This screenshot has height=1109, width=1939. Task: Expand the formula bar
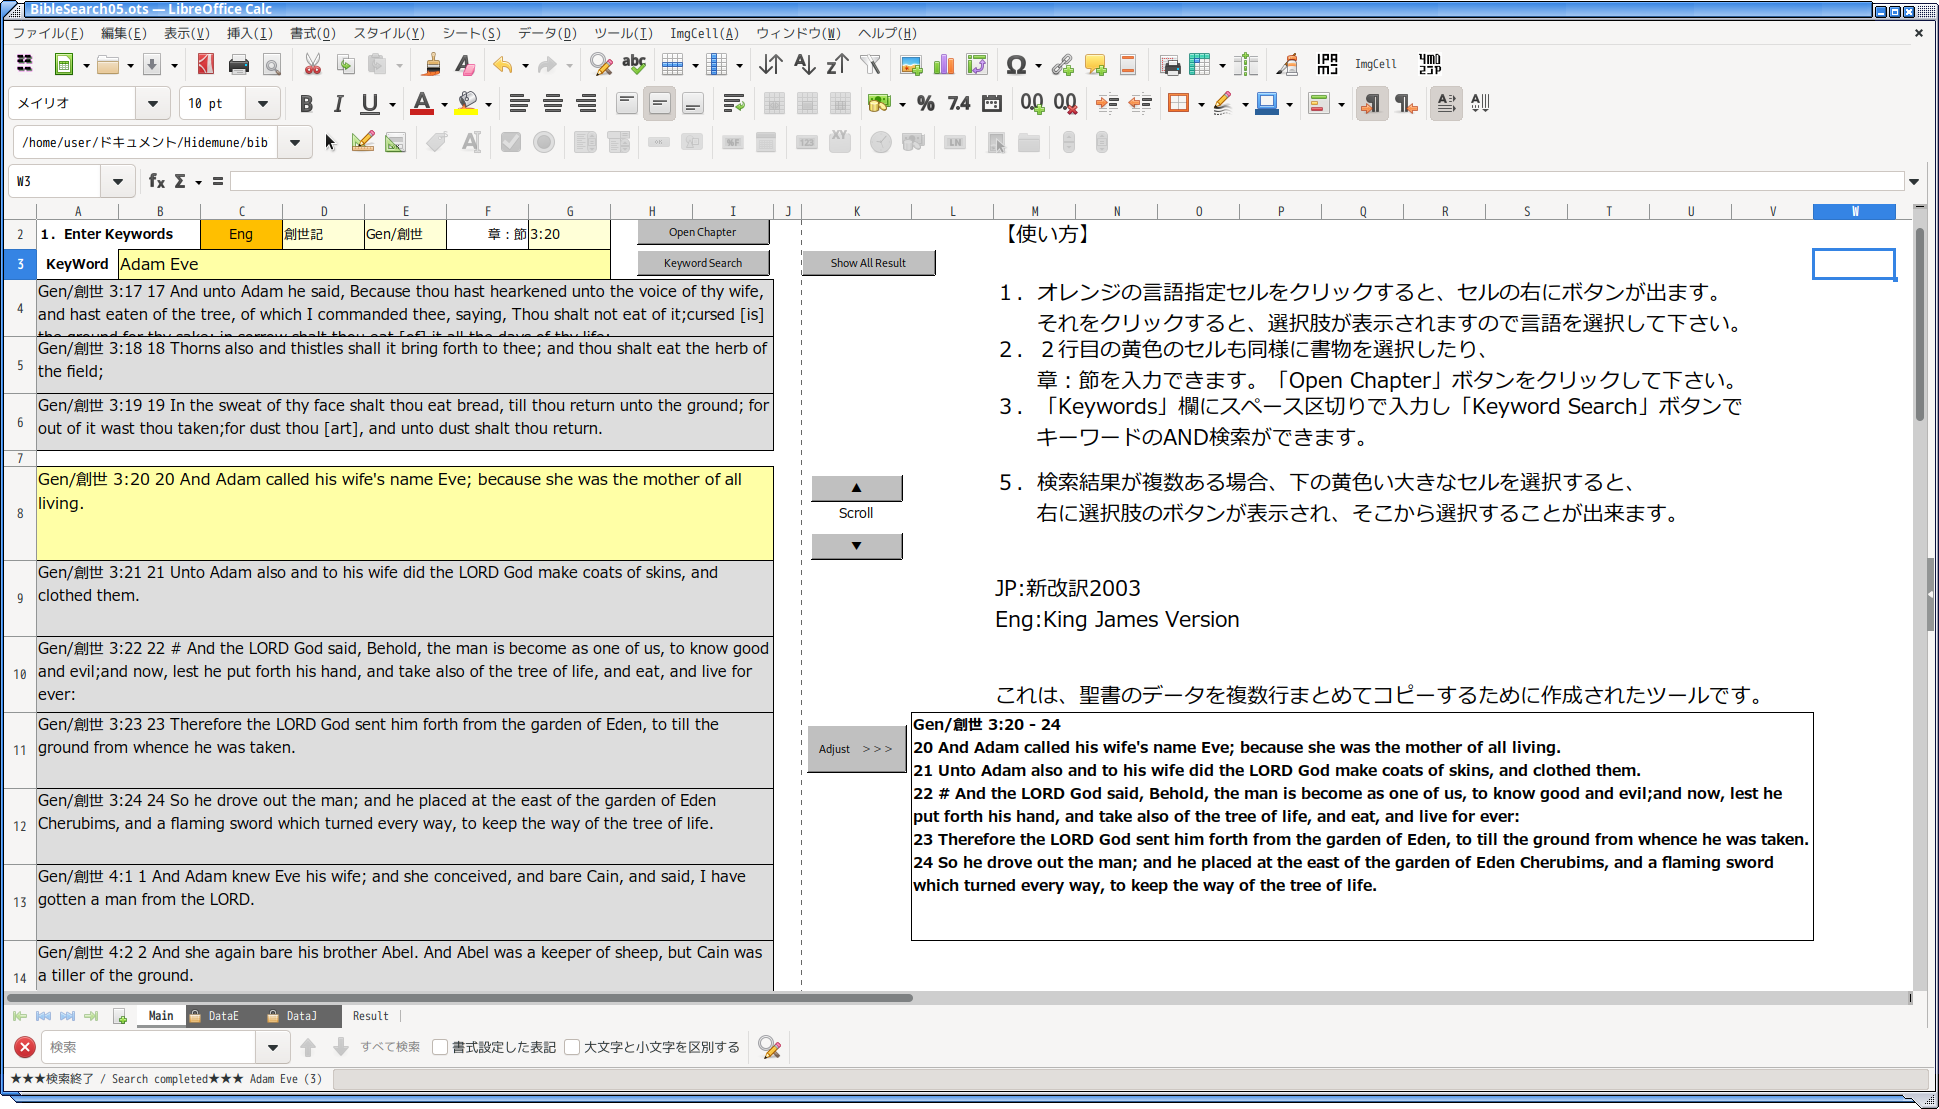(1914, 181)
